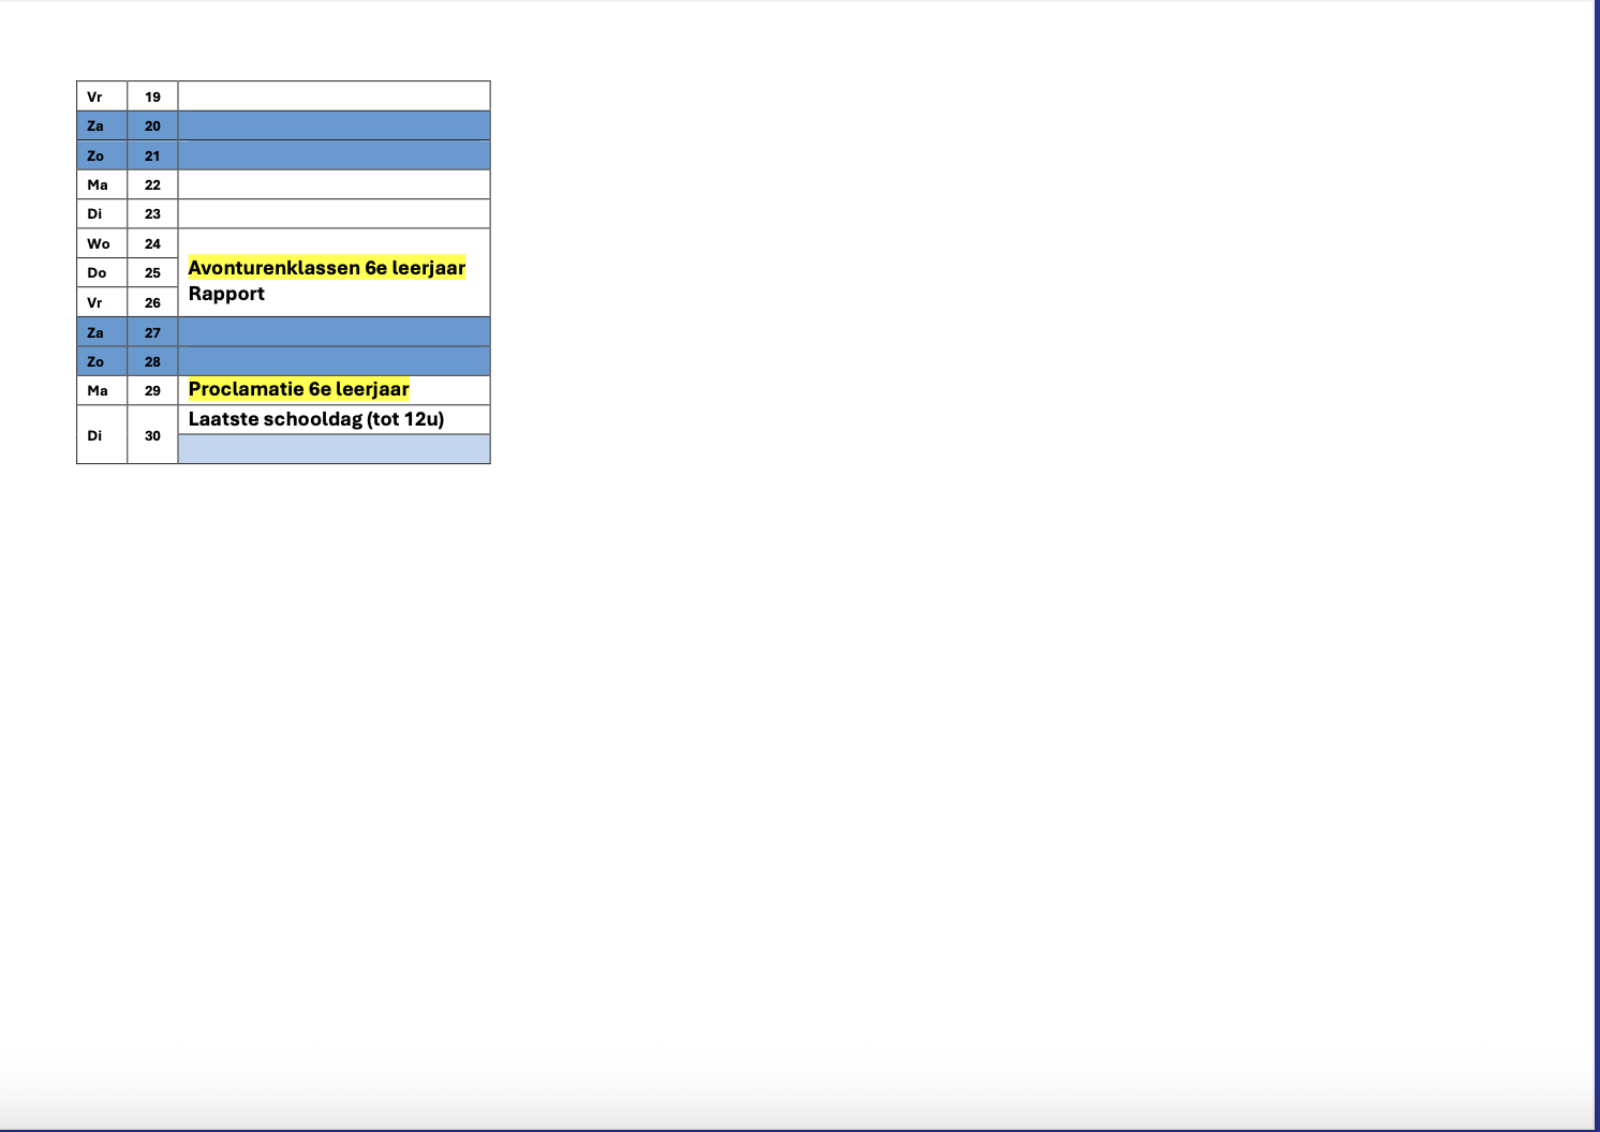Click the "Zo" cell beside date 21
Image resolution: width=1600 pixels, height=1132 pixels.
click(96, 156)
